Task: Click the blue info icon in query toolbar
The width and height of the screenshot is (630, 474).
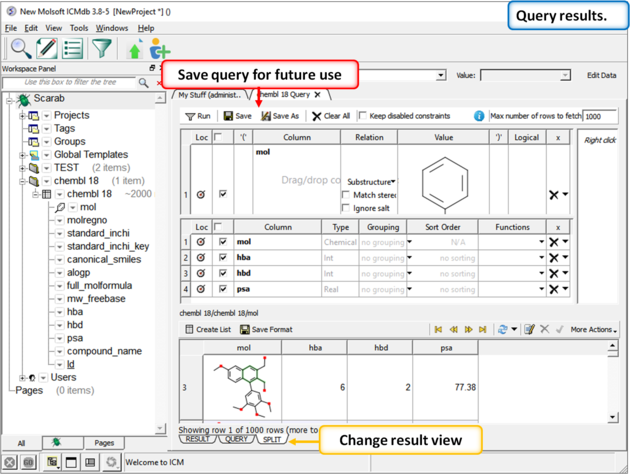Action: [x=479, y=116]
